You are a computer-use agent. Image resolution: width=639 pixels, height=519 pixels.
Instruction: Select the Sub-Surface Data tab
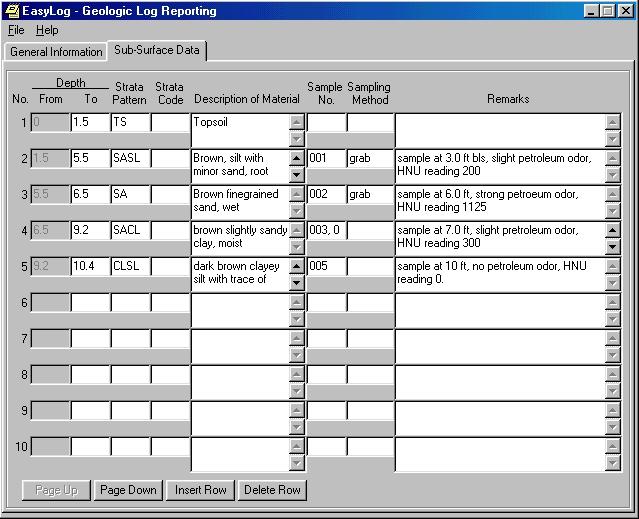point(157,50)
